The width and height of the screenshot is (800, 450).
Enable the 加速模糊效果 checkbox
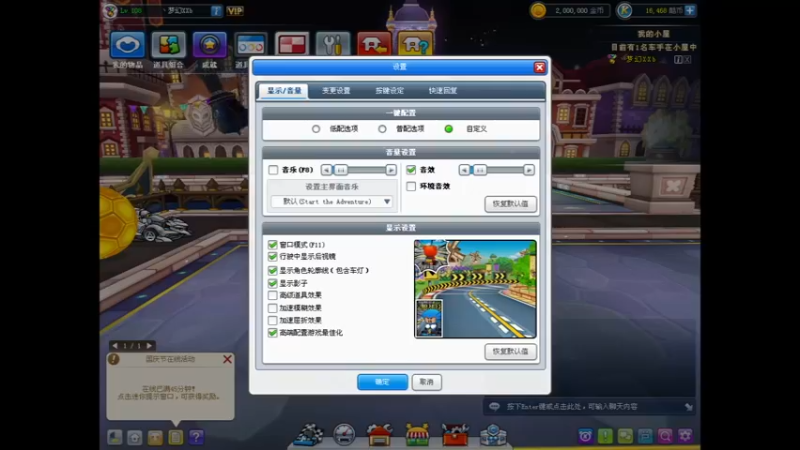point(272,308)
